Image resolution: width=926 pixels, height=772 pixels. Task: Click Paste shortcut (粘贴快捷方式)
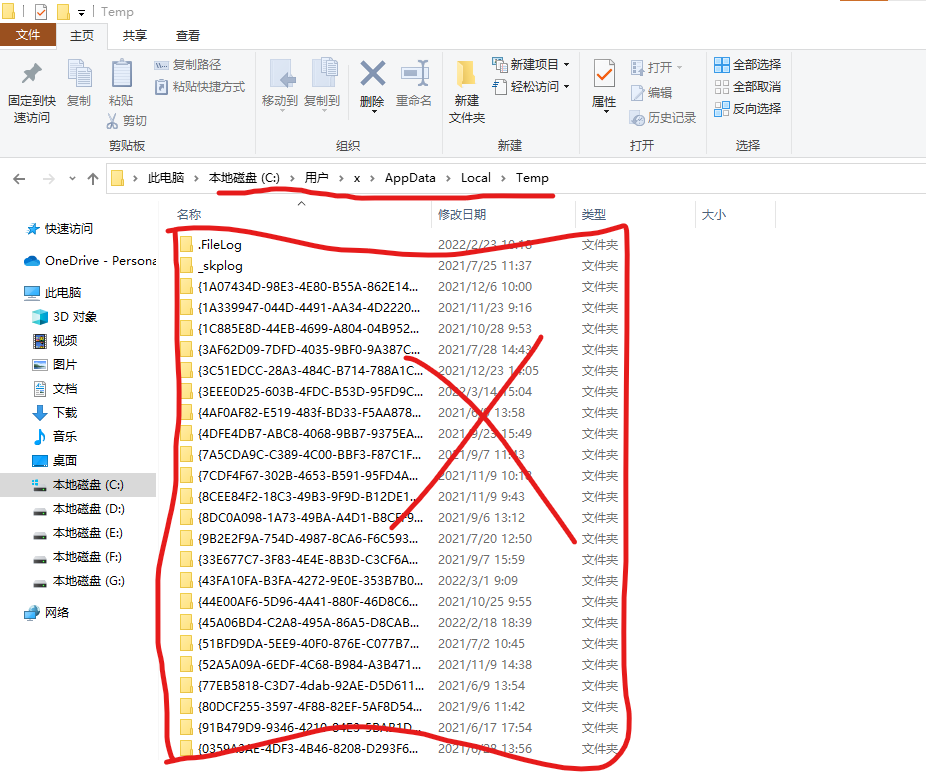pyautogui.click(x=200, y=87)
